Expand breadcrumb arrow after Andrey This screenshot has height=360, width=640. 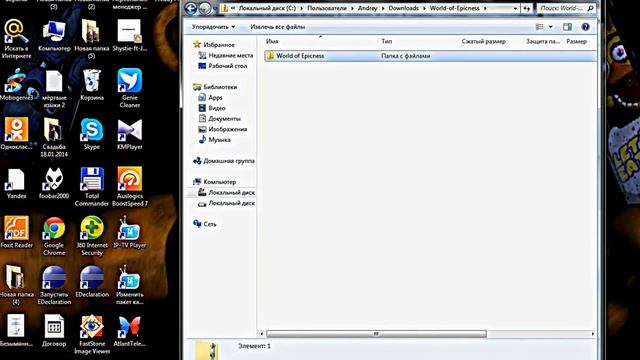pos(383,8)
